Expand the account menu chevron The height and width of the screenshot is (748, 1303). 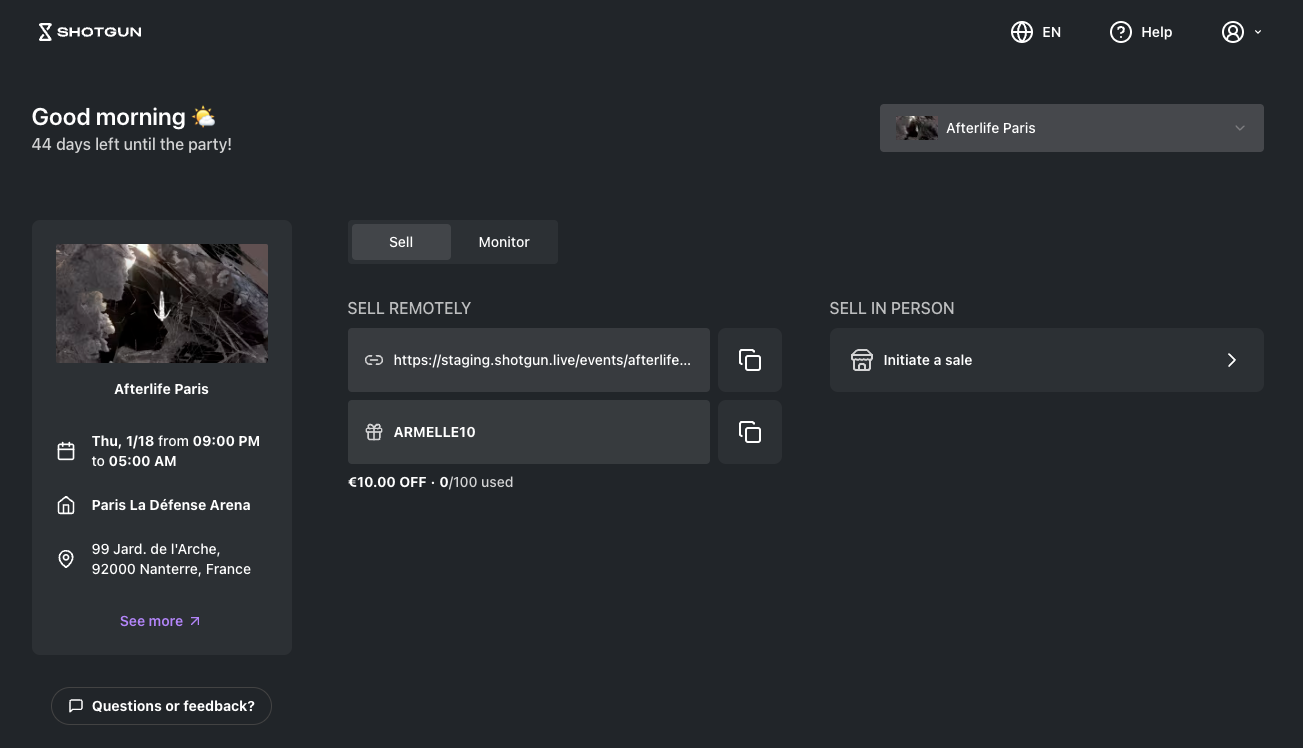pyautogui.click(x=1258, y=32)
